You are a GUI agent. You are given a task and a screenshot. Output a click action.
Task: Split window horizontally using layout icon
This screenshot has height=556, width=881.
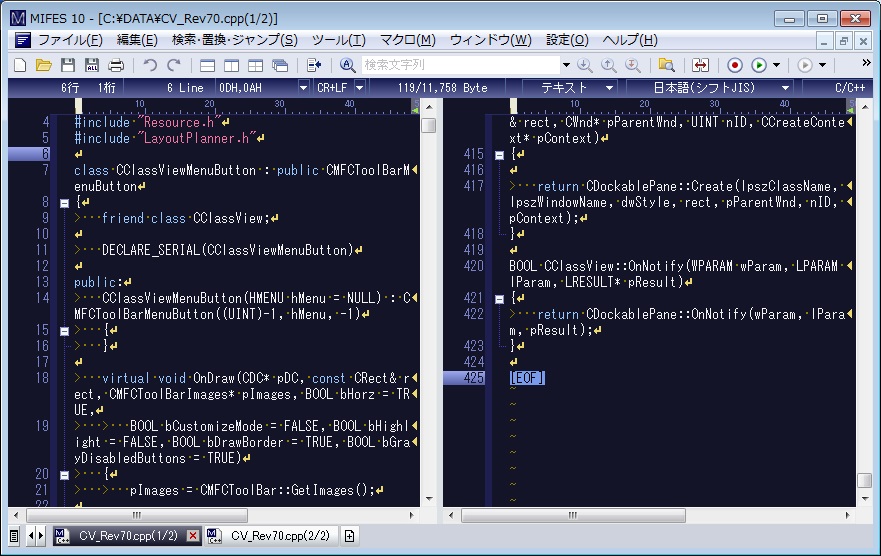(x=208, y=65)
